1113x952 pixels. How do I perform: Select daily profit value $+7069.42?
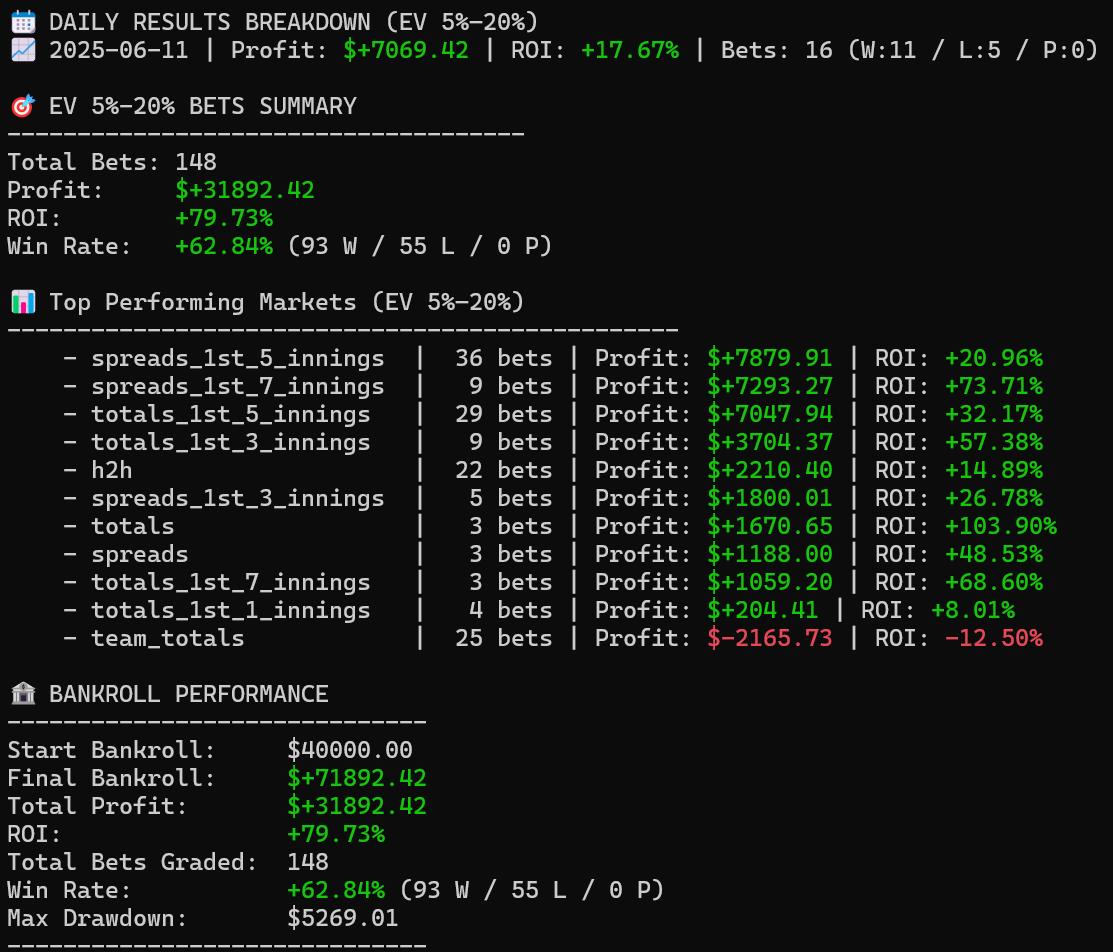[x=406, y=50]
